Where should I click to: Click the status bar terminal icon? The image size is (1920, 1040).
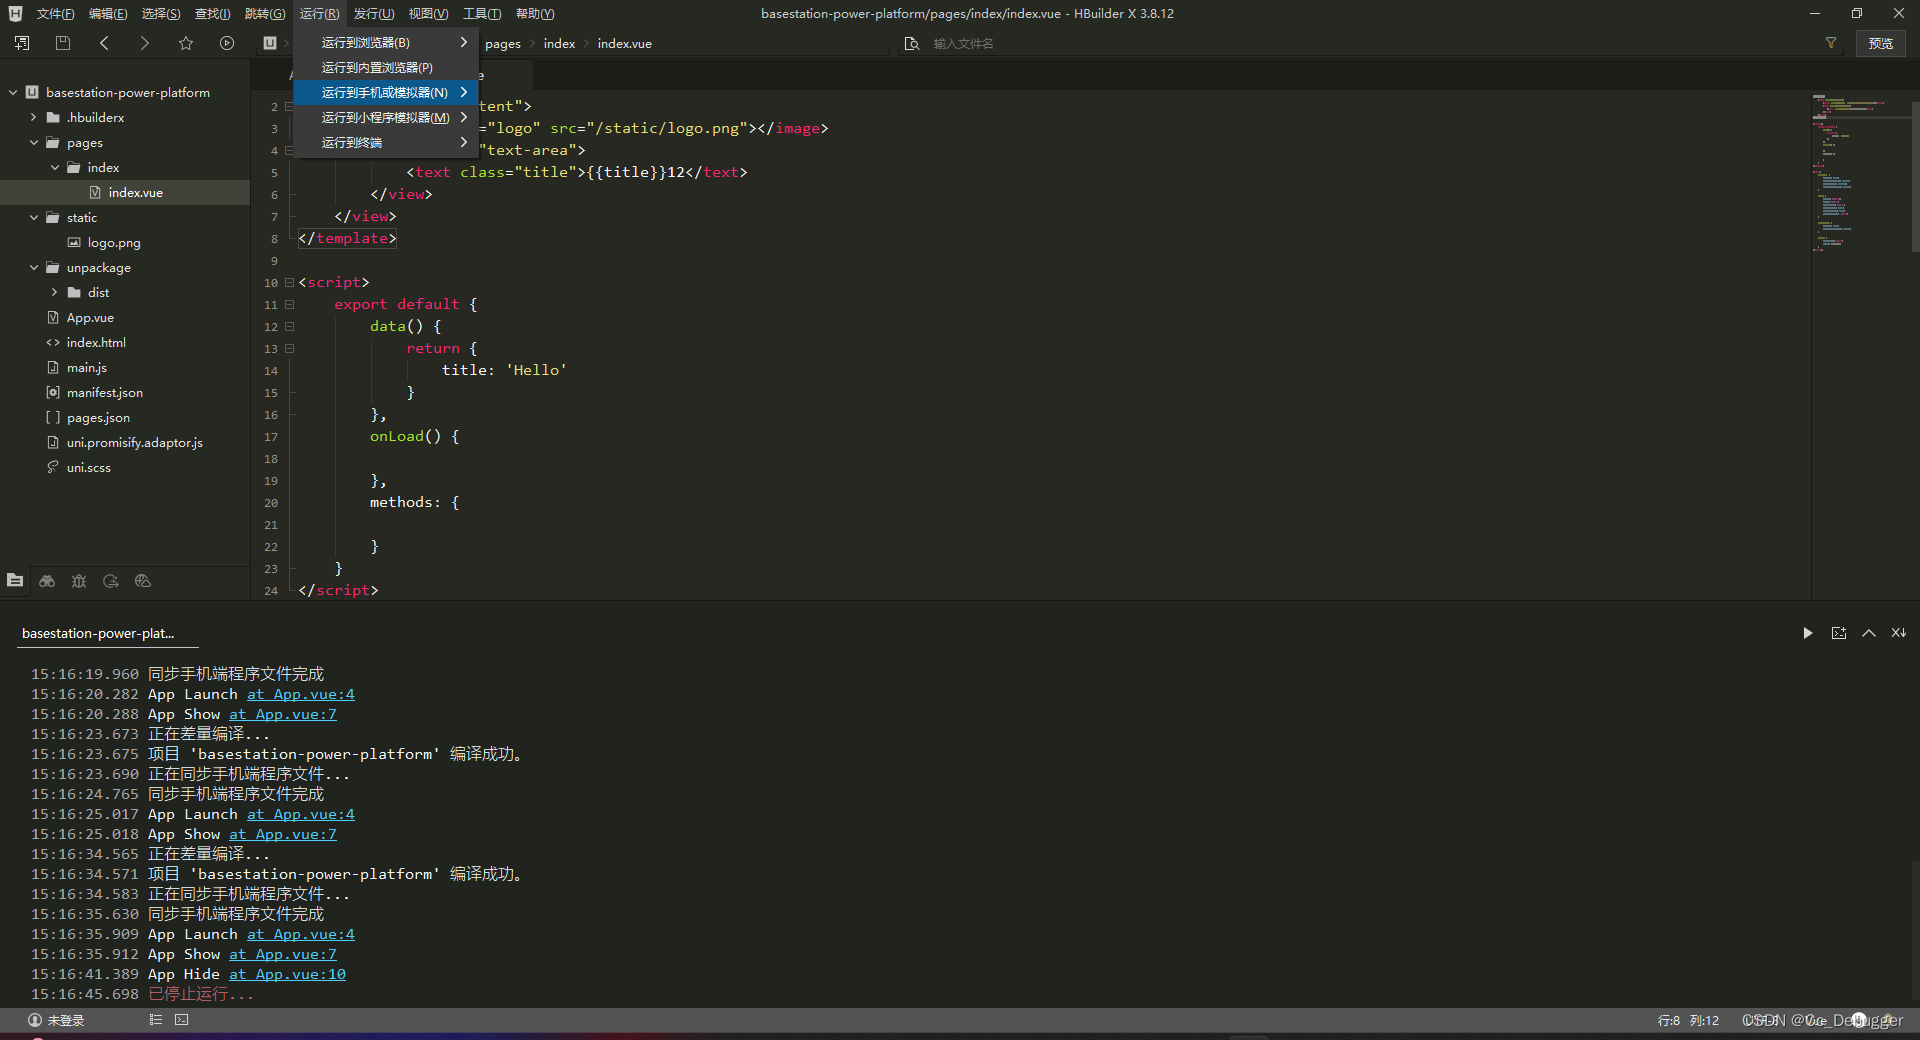pyautogui.click(x=181, y=1020)
